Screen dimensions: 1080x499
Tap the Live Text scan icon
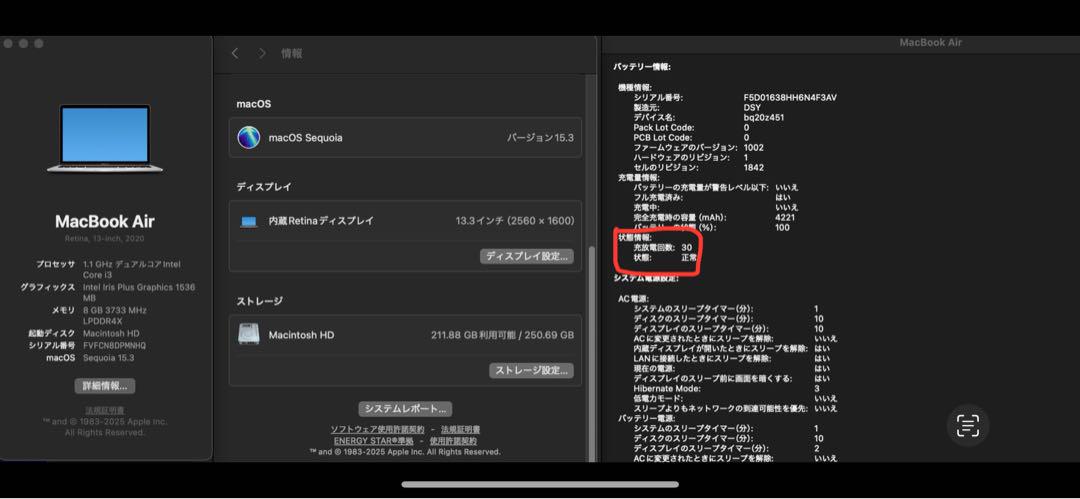(x=968, y=426)
